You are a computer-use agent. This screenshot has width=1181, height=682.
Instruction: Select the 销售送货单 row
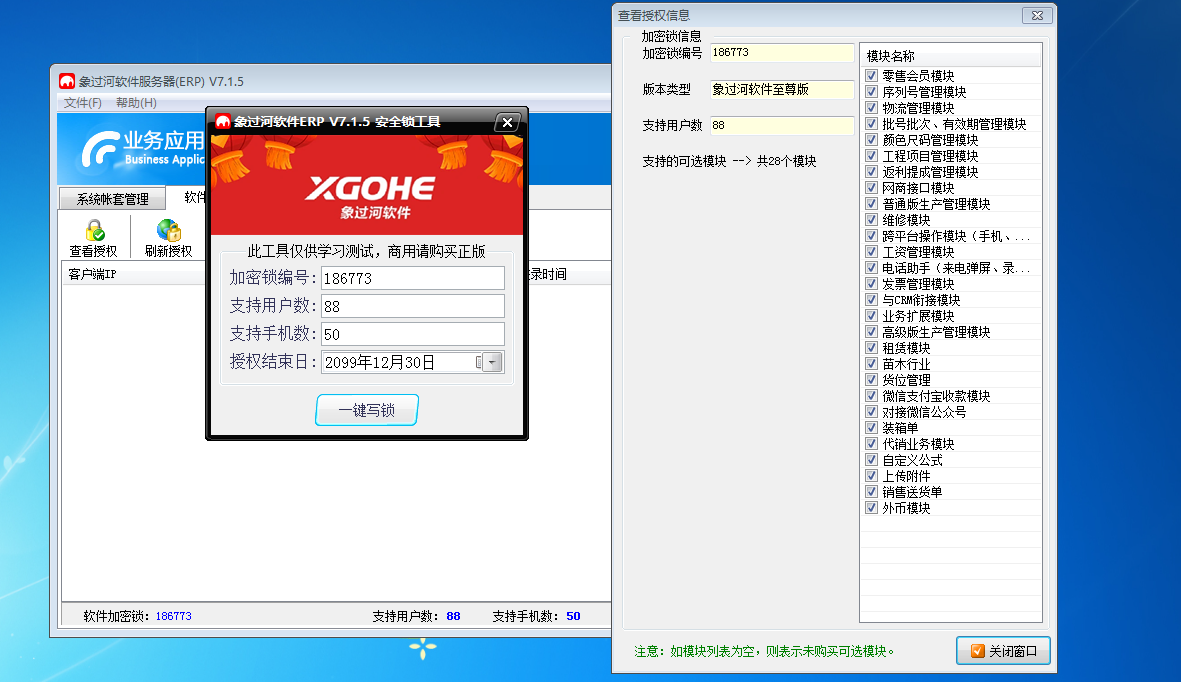click(951, 492)
